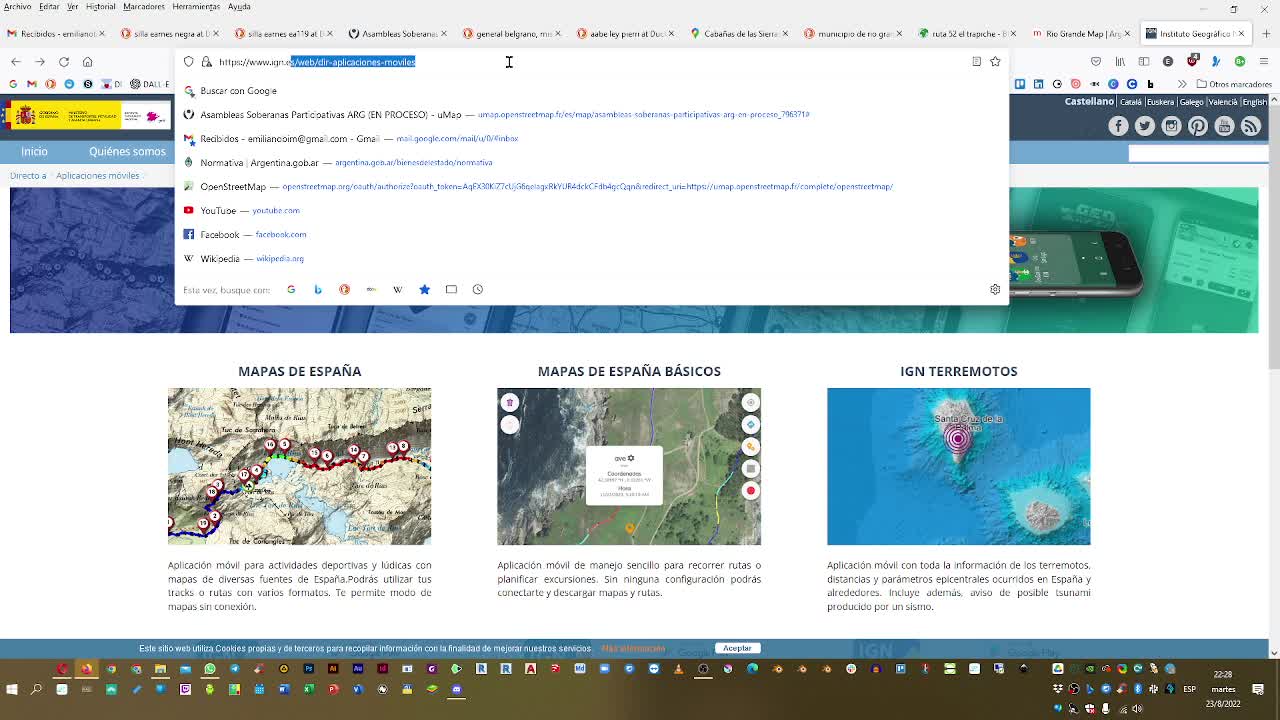Open the Marcadores menu

click(x=144, y=7)
